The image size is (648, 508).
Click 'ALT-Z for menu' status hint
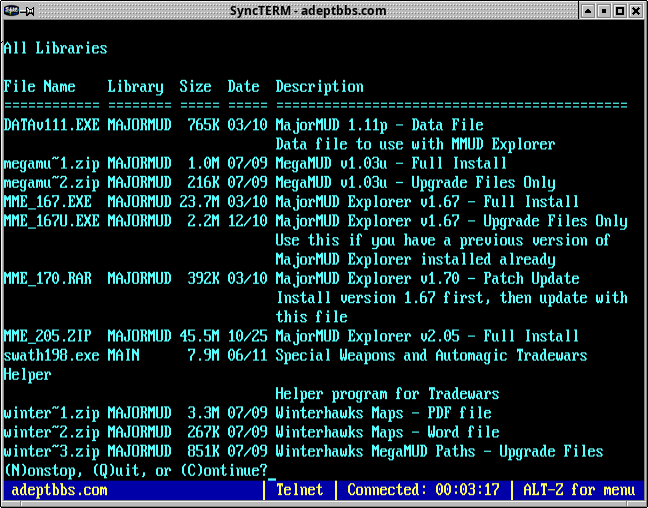coord(579,490)
